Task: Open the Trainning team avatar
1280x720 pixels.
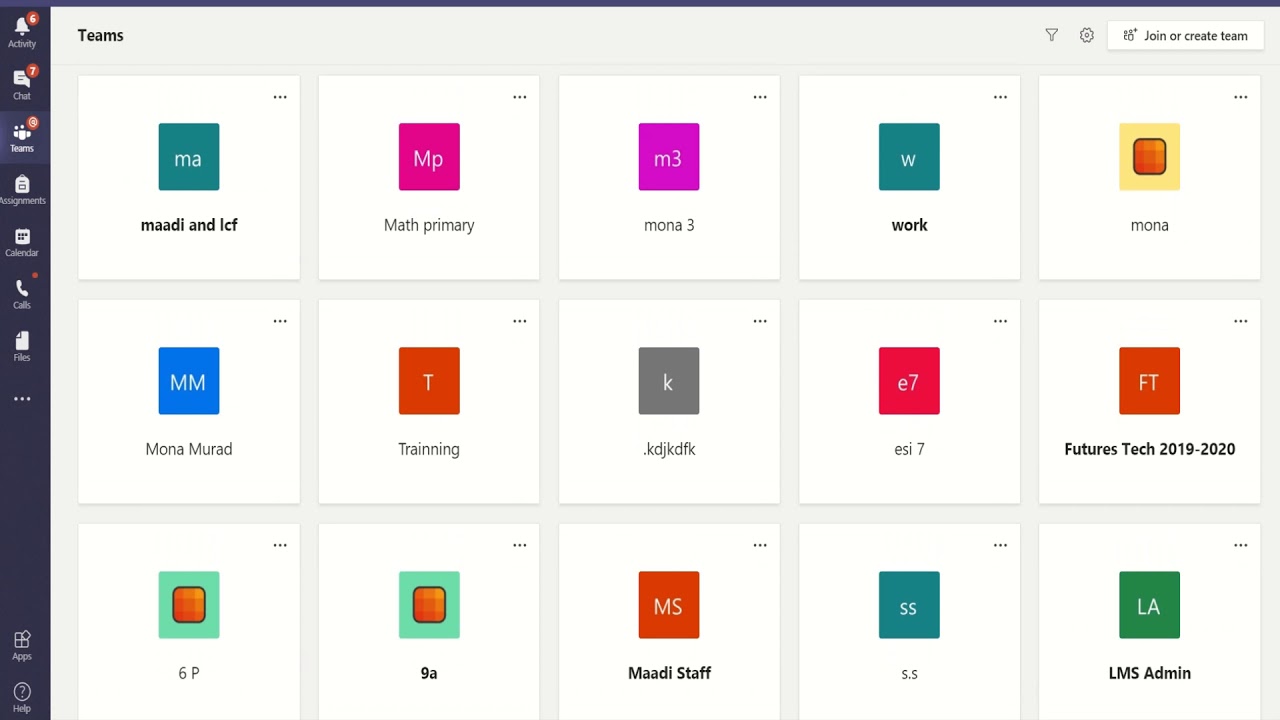Action: (x=429, y=381)
